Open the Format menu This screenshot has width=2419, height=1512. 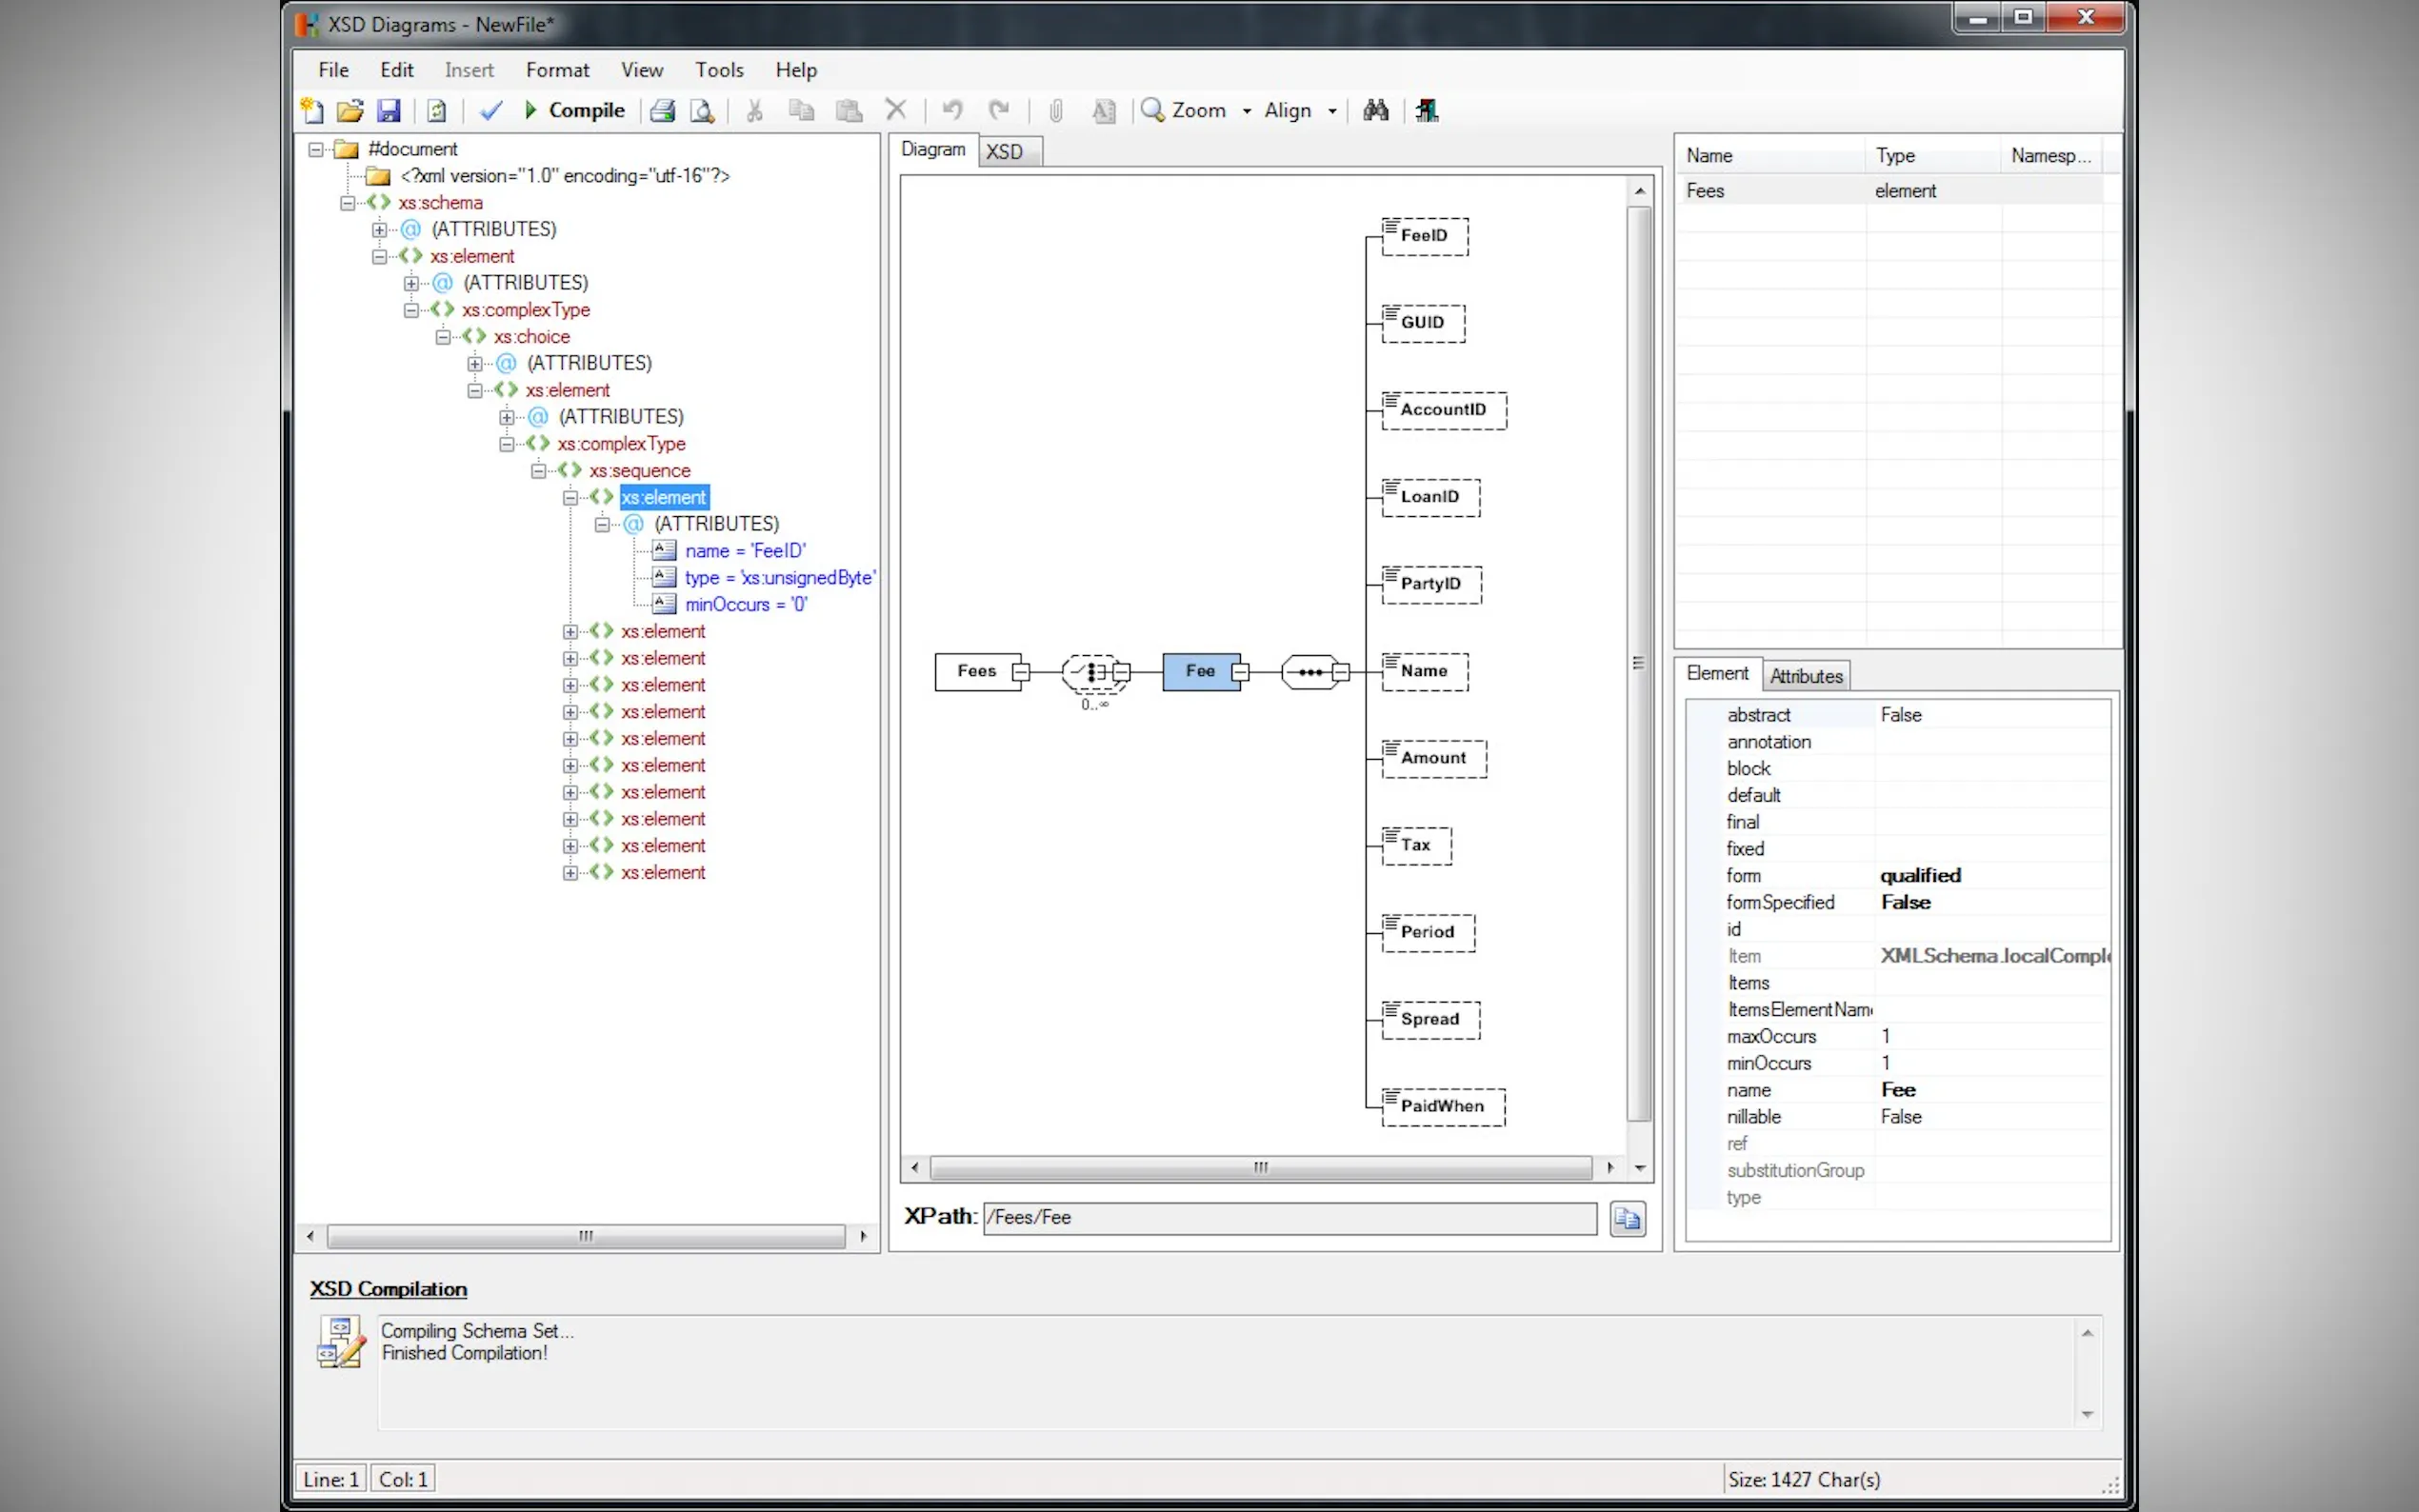pos(557,69)
